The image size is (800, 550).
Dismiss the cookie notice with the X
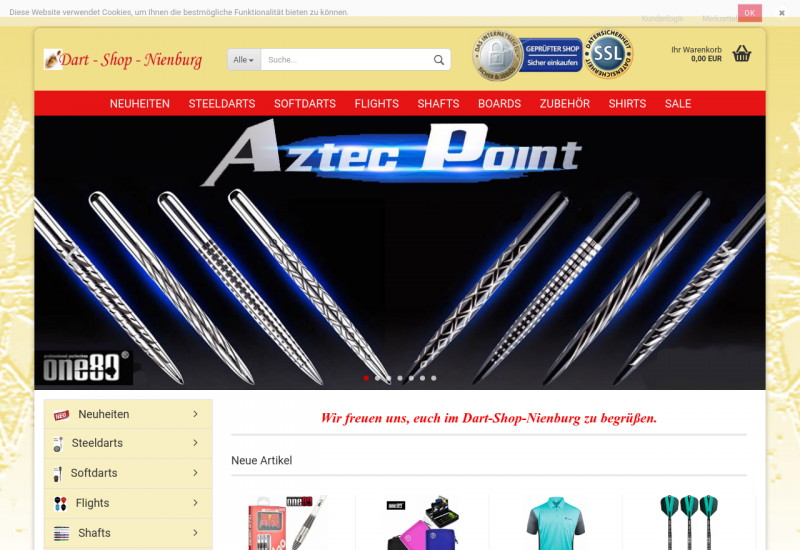pyautogui.click(x=782, y=13)
